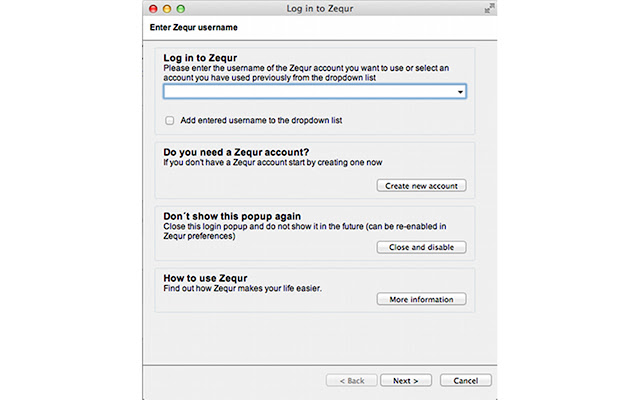Click the Close and disable button
640x400 pixels.
(x=421, y=247)
